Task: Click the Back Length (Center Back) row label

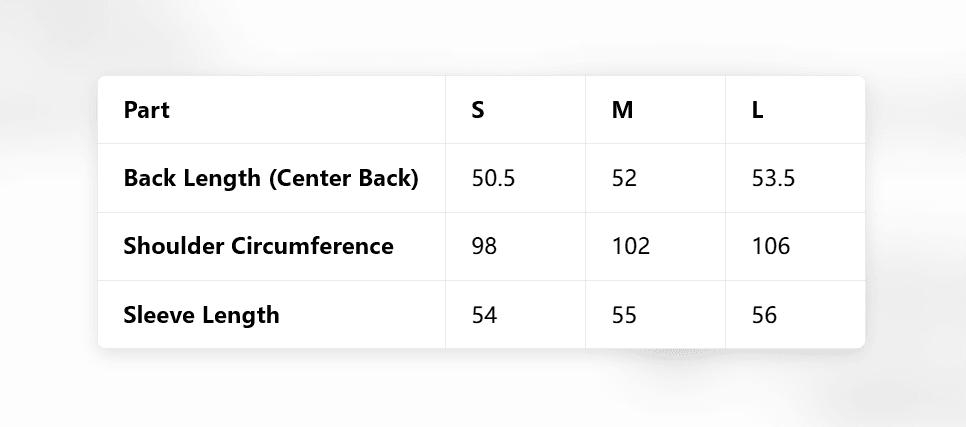Action: pos(270,178)
